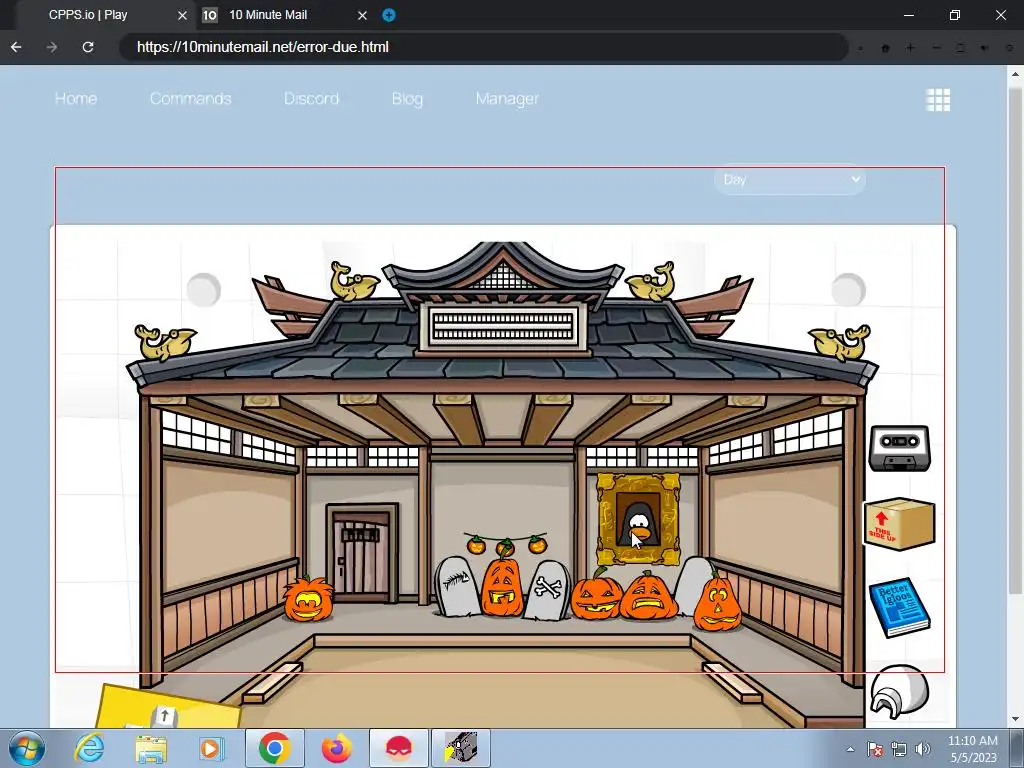Click the scrollbar down arrow
Image resolution: width=1024 pixels, height=768 pixels.
click(x=1016, y=720)
